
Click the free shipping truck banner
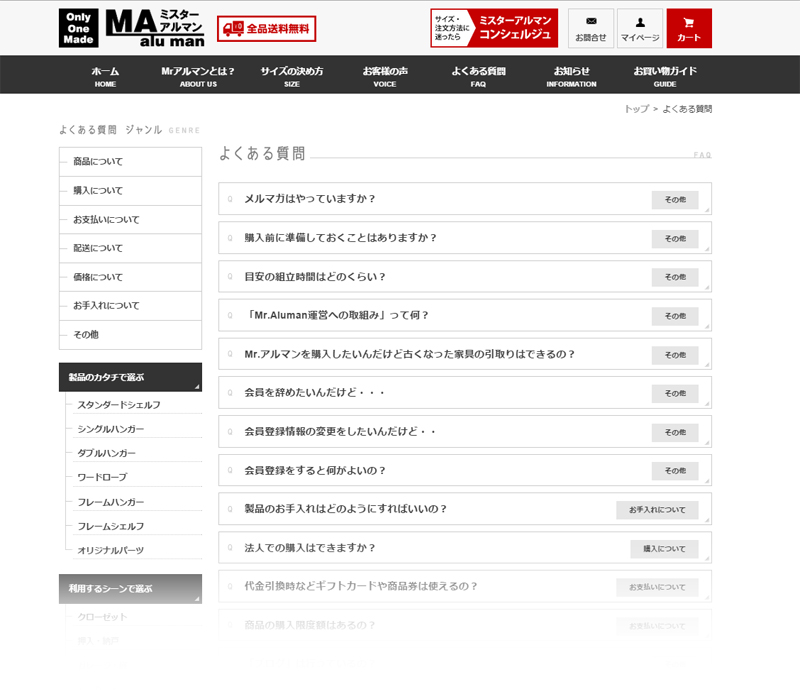click(266, 29)
